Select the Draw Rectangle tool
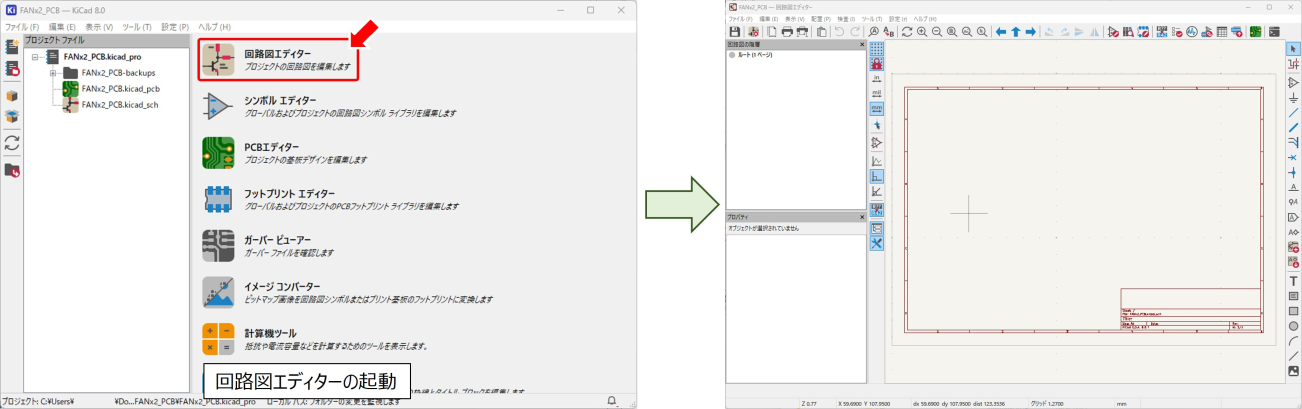 [1293, 311]
